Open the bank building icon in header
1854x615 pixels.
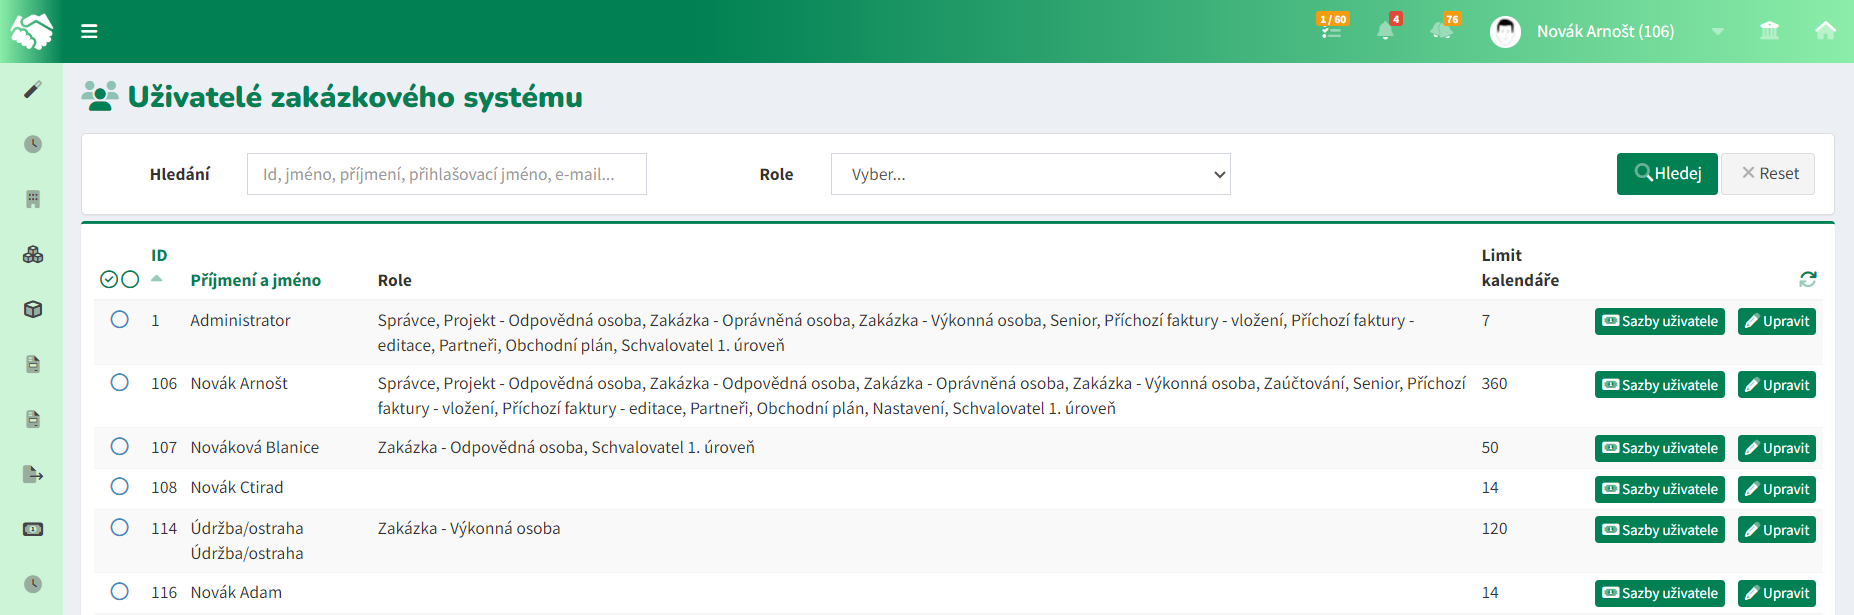tap(1769, 31)
